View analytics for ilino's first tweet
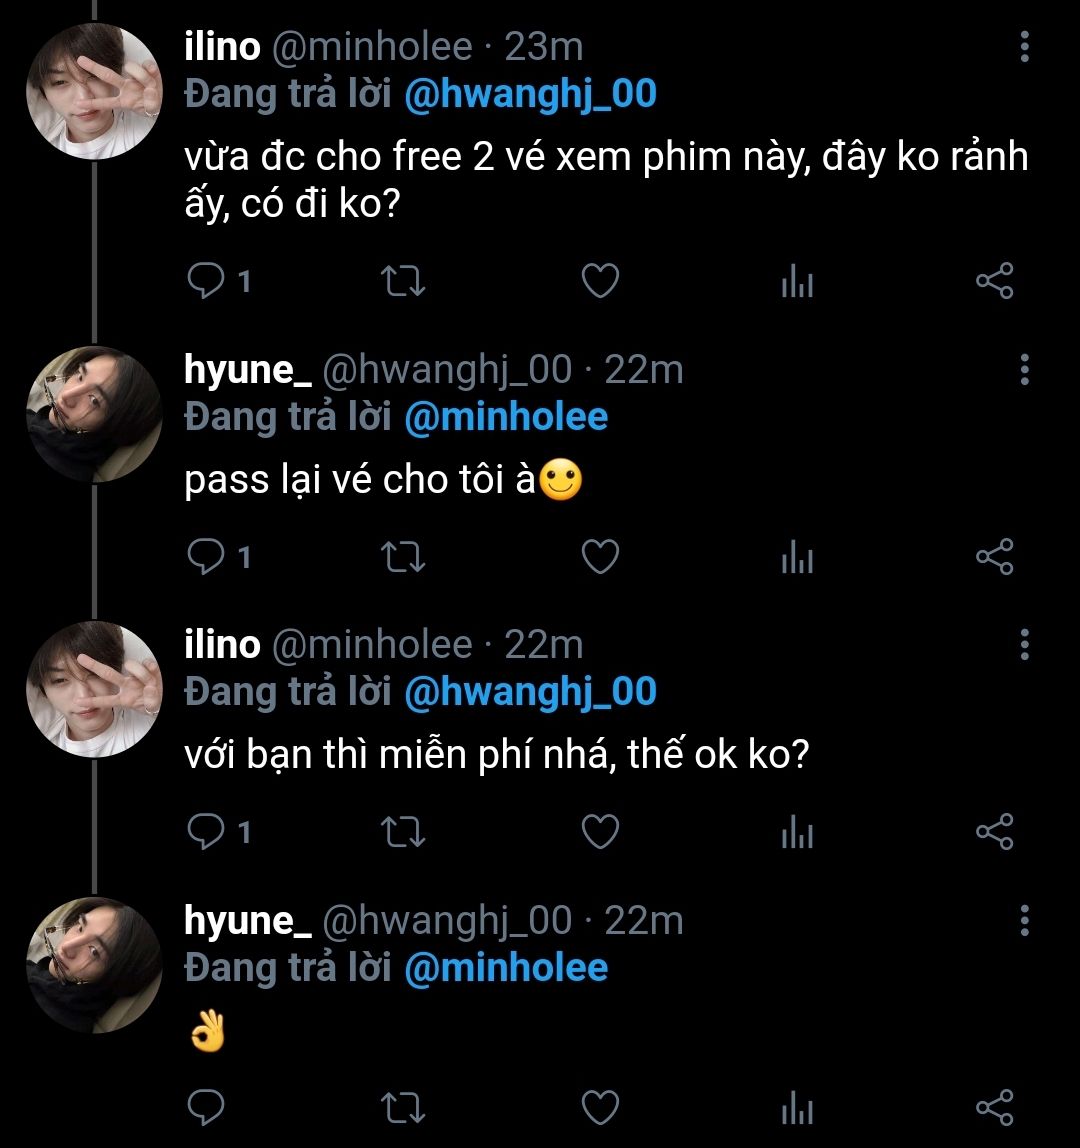The image size is (1080, 1148). click(797, 282)
